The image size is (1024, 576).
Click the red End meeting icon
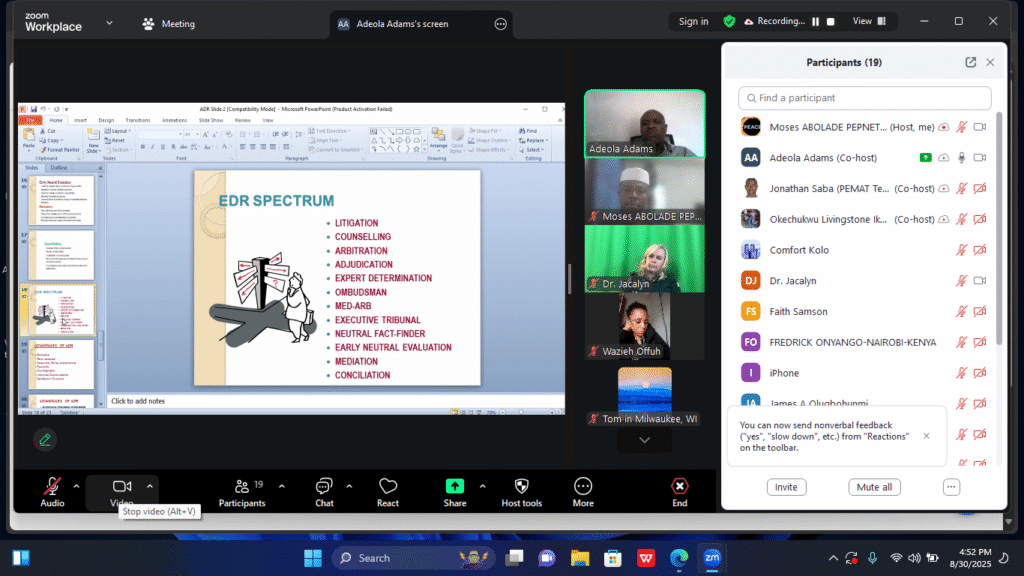click(680, 487)
